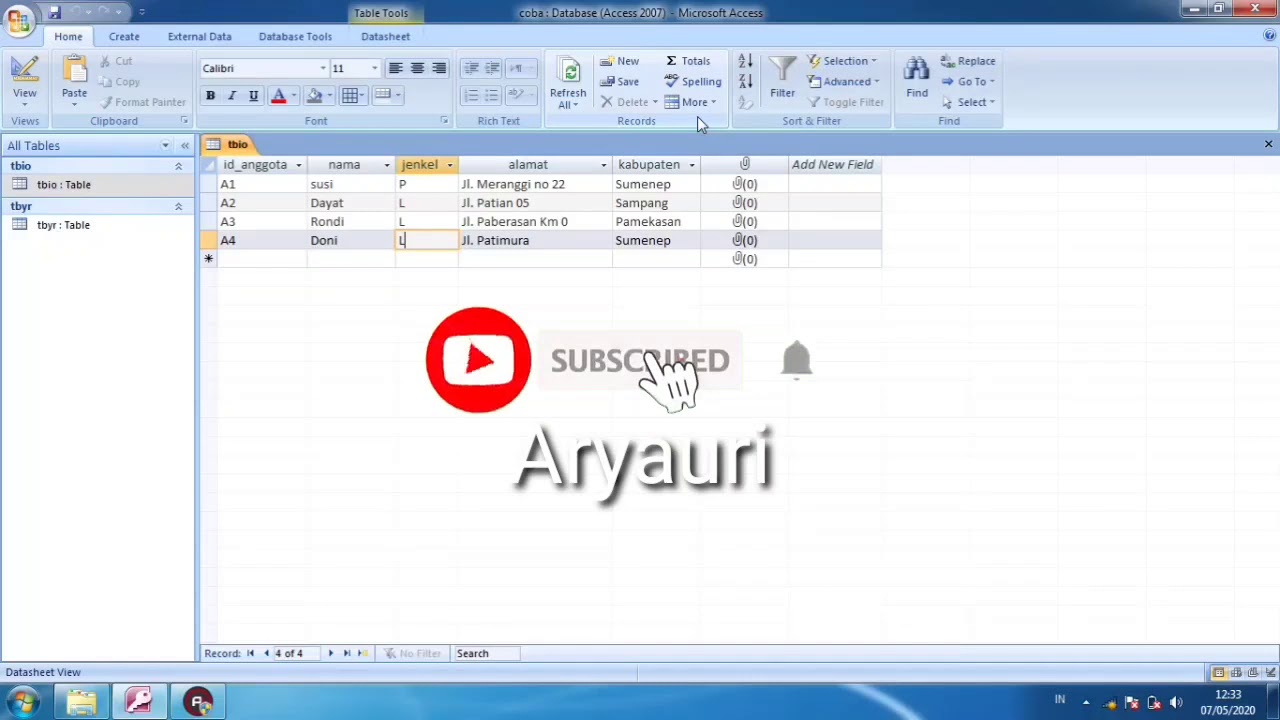Viewport: 1280px width, 720px height.
Task: Open the Font group dialog launcher
Action: (444, 121)
